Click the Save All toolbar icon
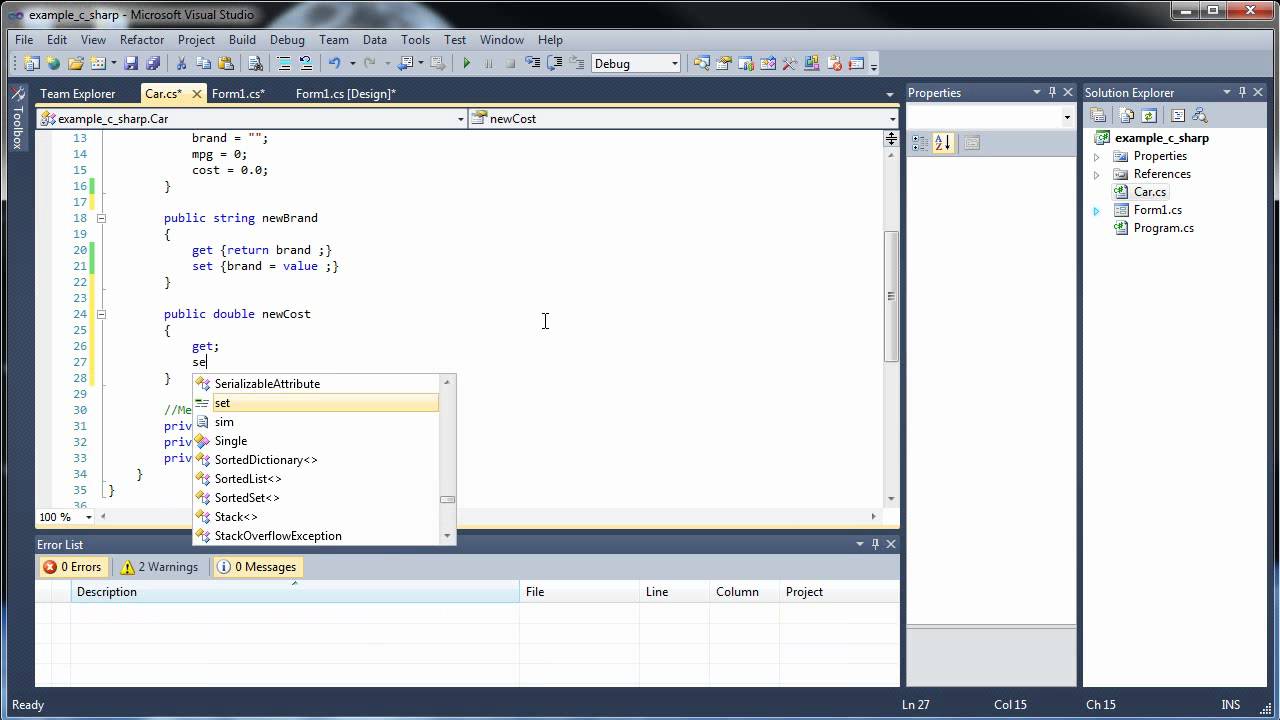The width and height of the screenshot is (1280, 720). click(x=151, y=64)
